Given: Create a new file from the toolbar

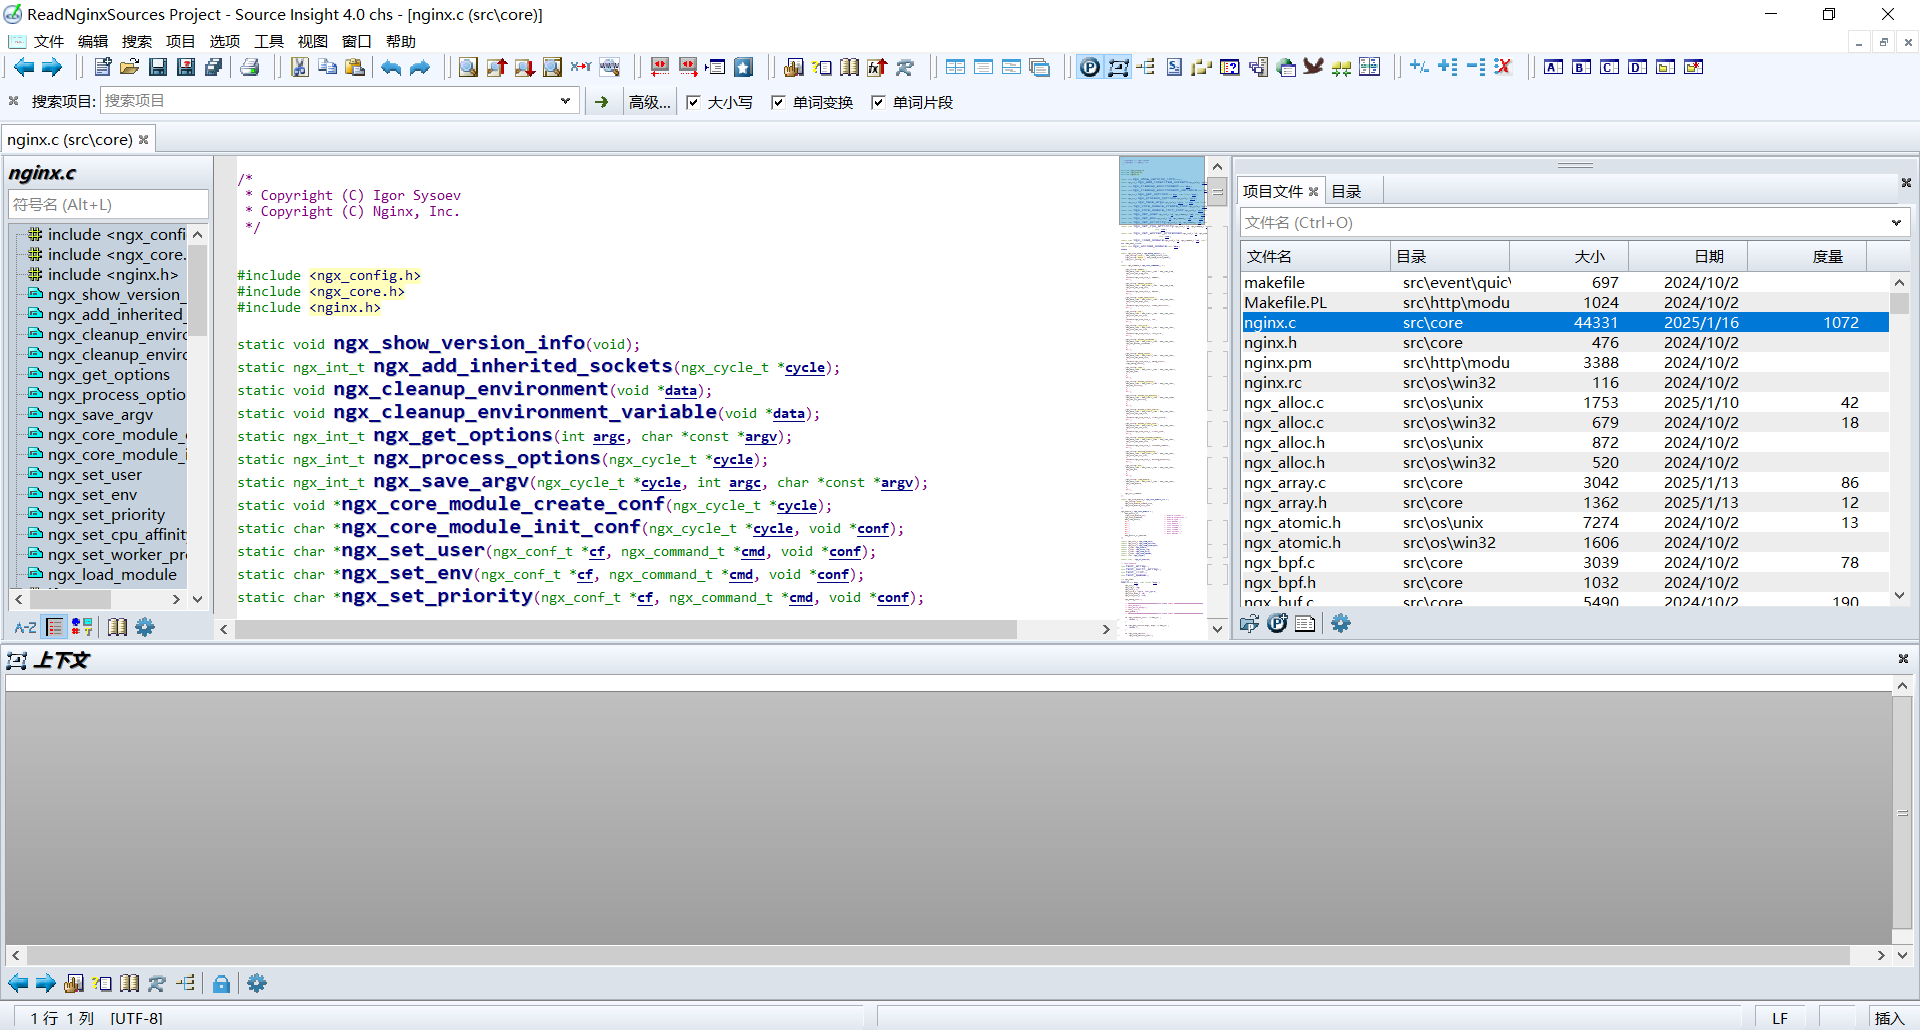Looking at the screenshot, I should coord(102,67).
